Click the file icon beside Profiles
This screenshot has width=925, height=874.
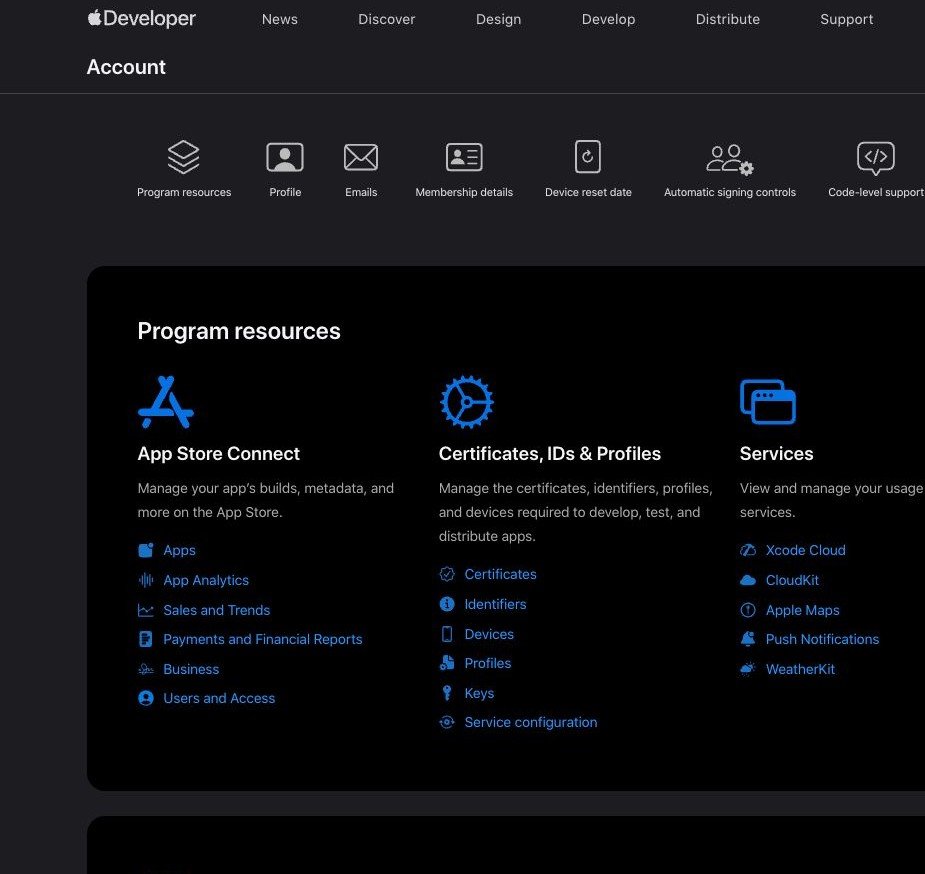coord(447,663)
